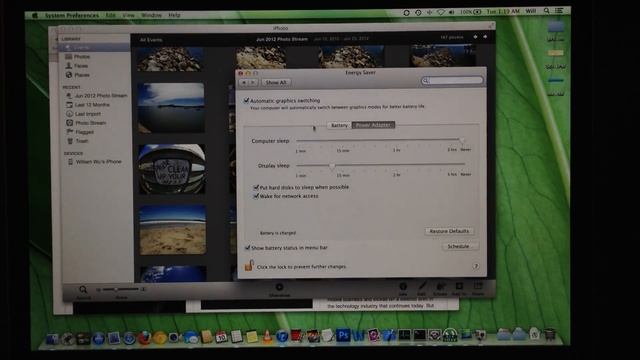Go to next event arrow in iPhoto
Image resolution: width=640 pixels, height=360 pixels.
[x=485, y=37]
